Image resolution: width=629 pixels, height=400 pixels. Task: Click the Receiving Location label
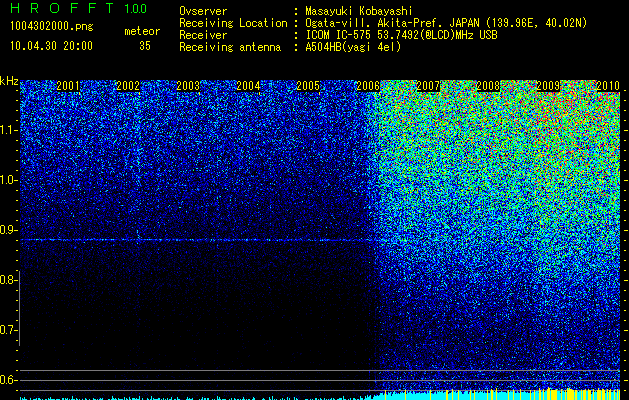coord(233,23)
